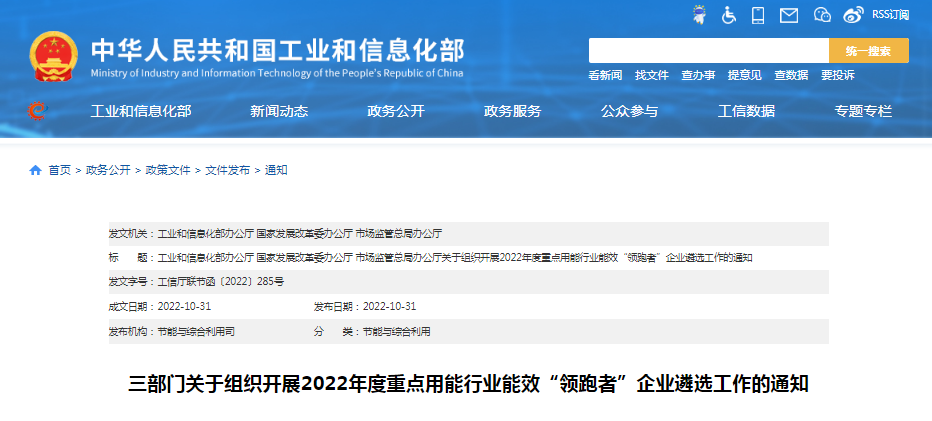Open 专题专栏 navigation item
The height and width of the screenshot is (421, 932).
coord(863,111)
